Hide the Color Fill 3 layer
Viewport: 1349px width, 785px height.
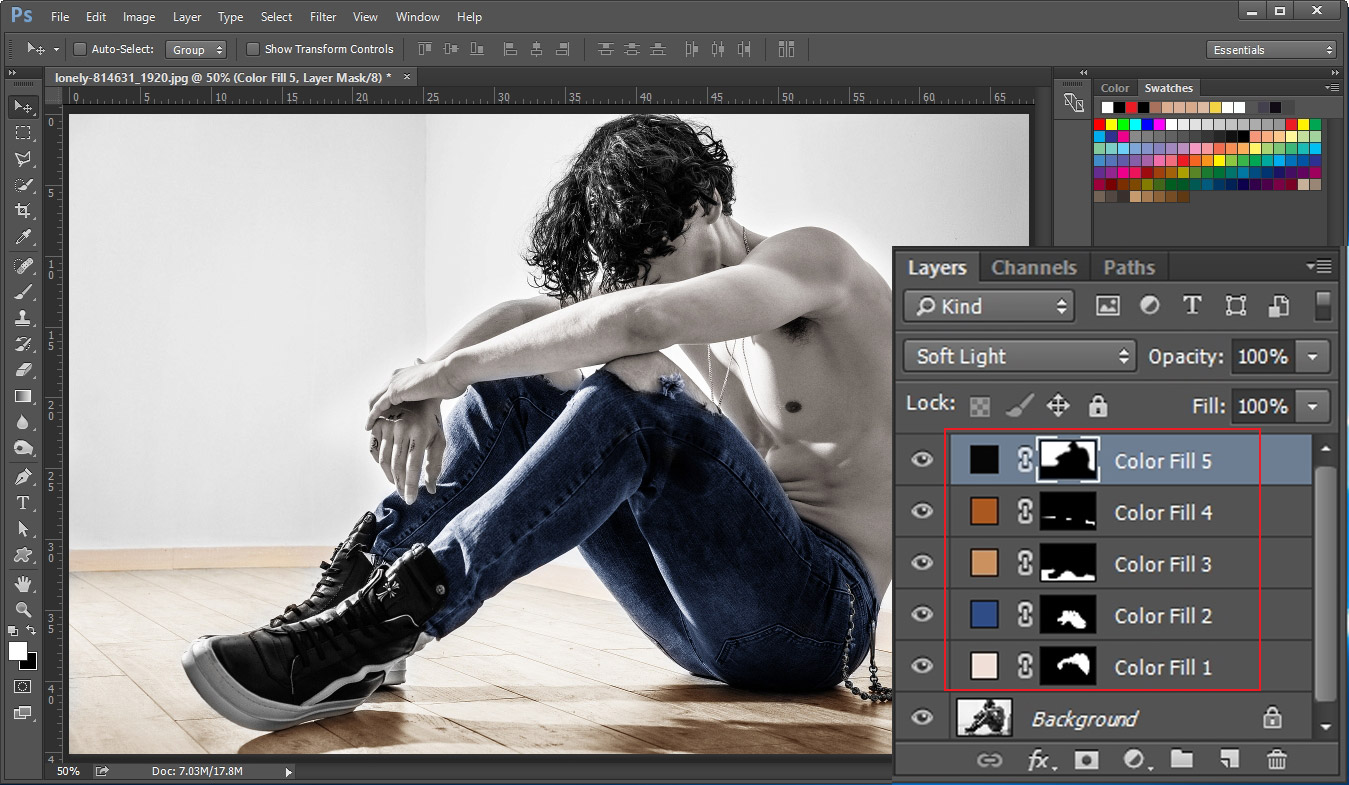point(922,564)
